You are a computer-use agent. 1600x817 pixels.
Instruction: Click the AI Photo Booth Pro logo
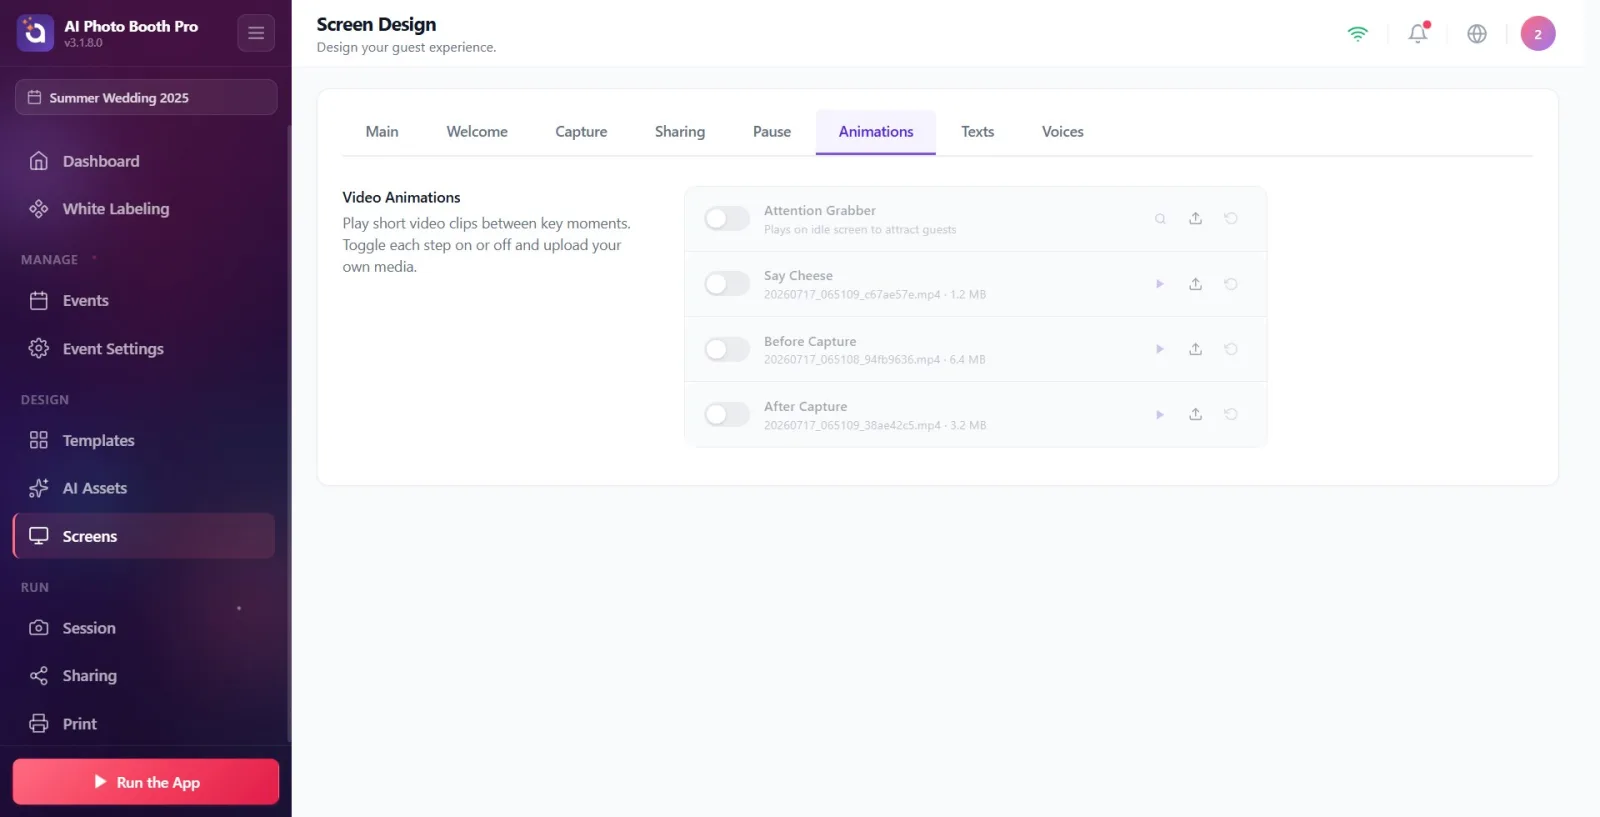(35, 33)
